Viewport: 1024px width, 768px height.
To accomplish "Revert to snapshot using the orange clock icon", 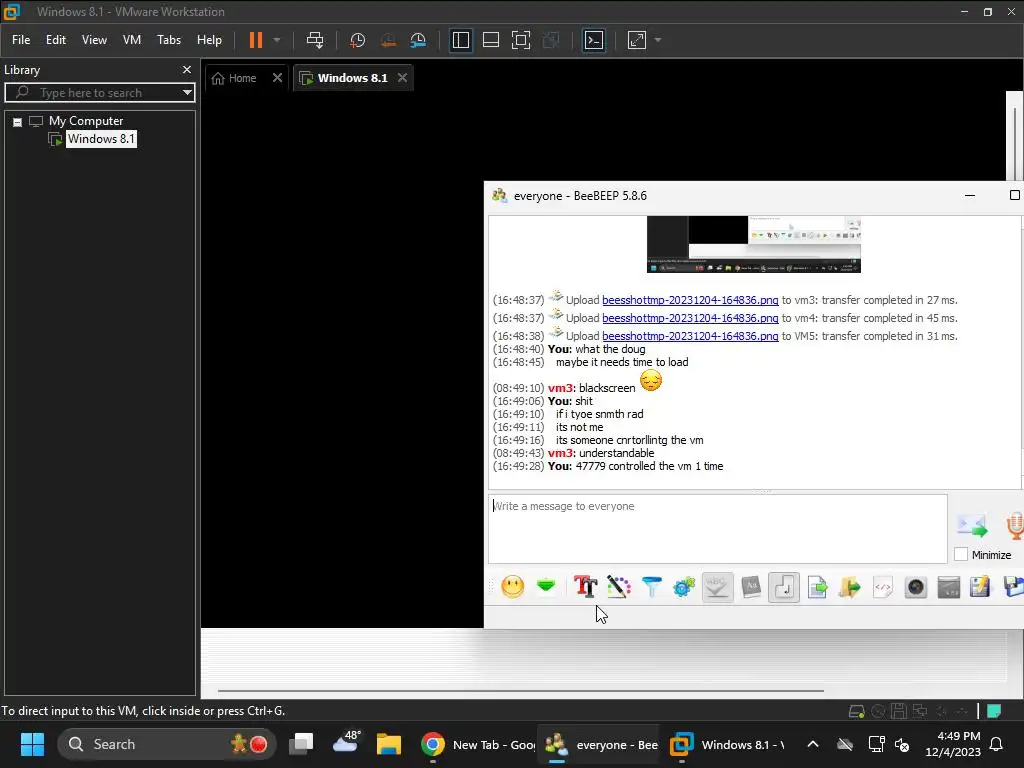I will (x=388, y=40).
